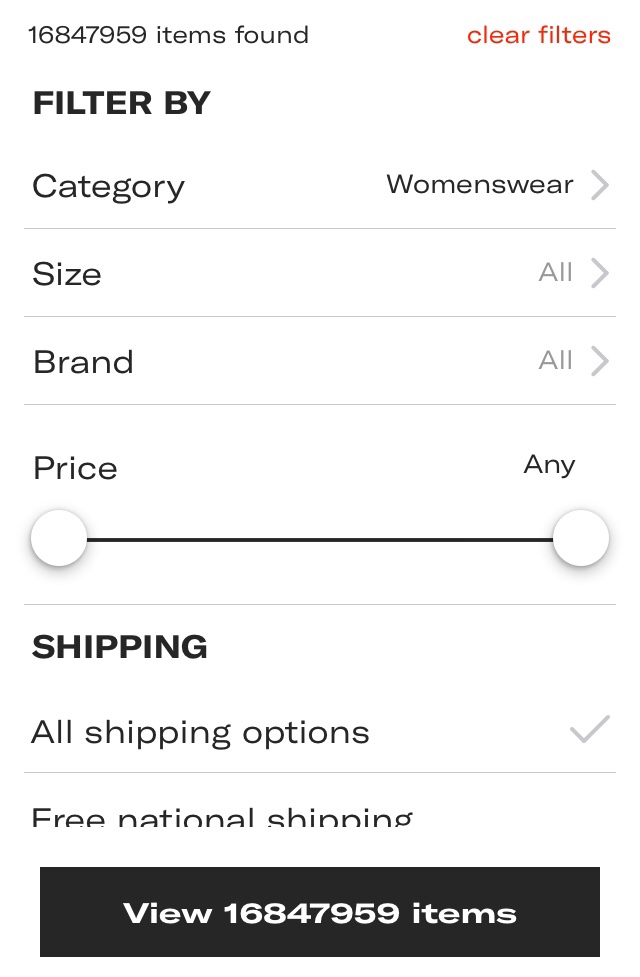The image size is (640, 977).
Task: Toggle the All shipping options checkmark
Action: (x=589, y=731)
